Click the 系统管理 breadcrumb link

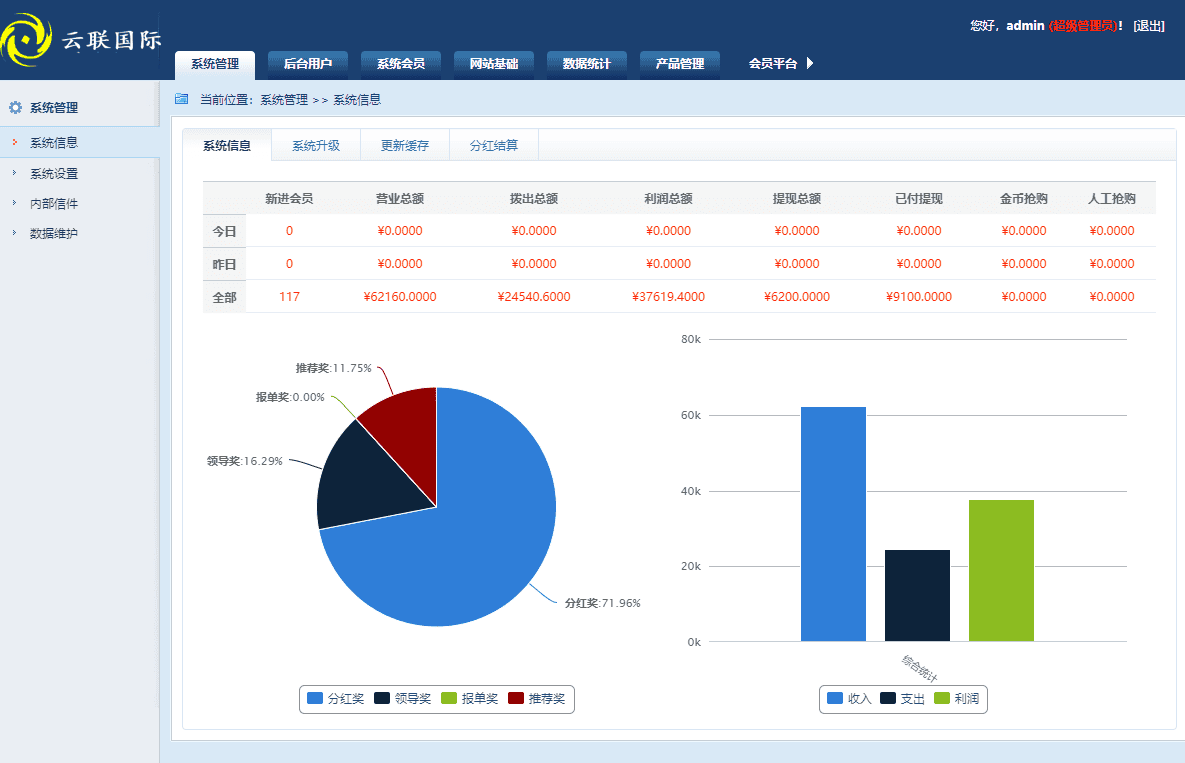283,99
